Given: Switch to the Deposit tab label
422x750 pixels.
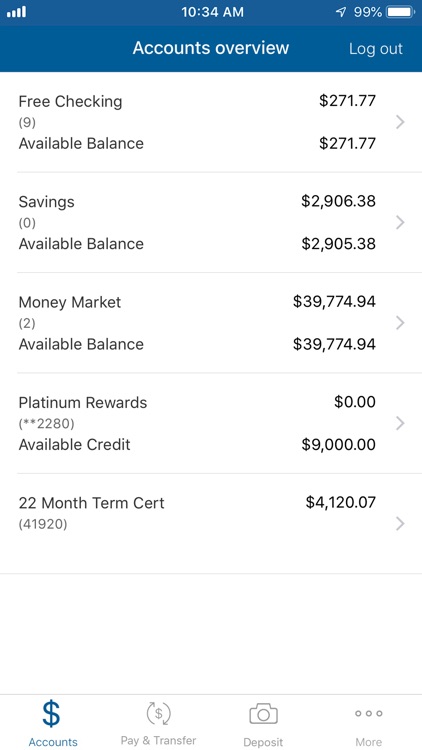Looking at the screenshot, I should click(263, 742).
